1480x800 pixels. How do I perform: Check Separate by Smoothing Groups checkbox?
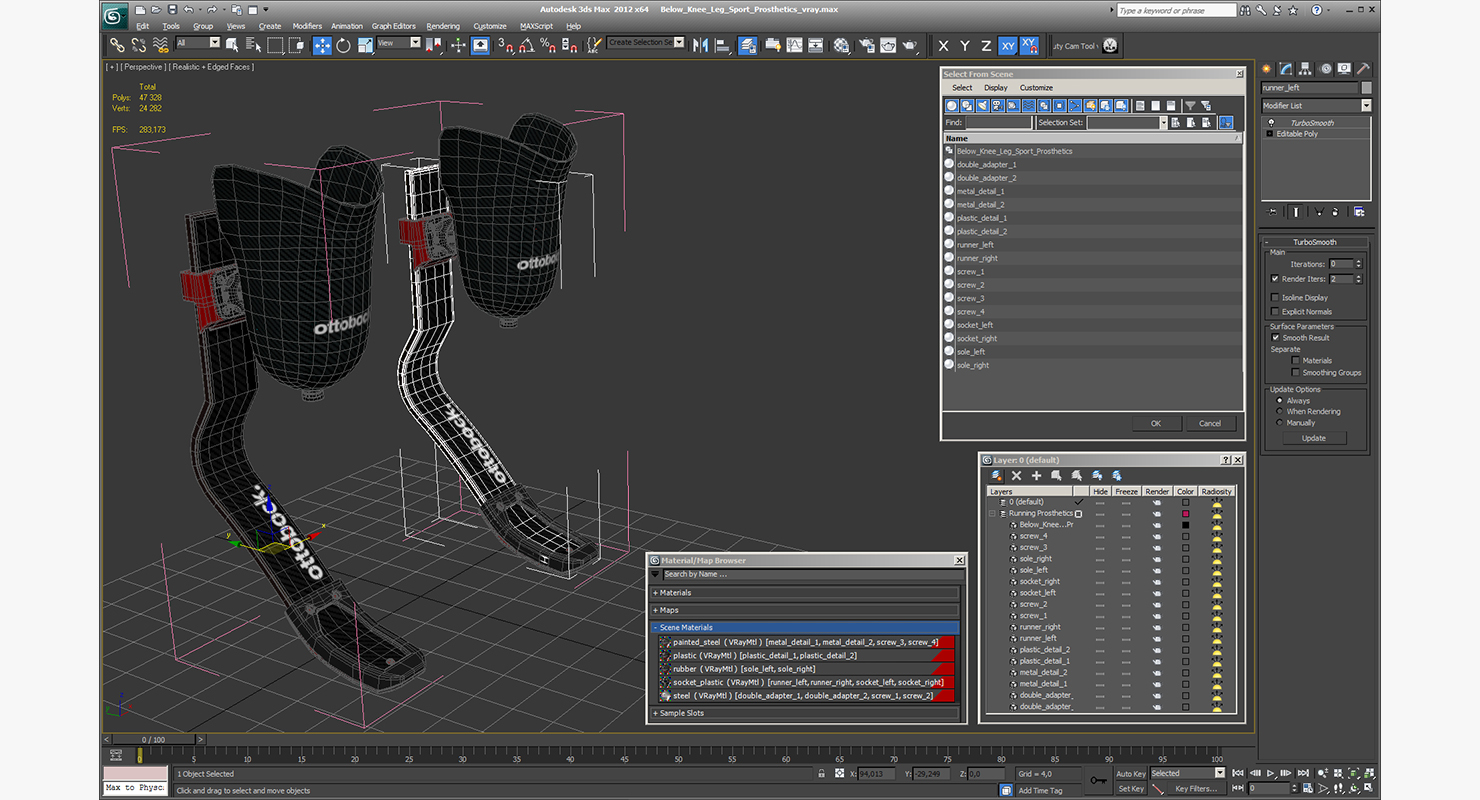[1296, 372]
